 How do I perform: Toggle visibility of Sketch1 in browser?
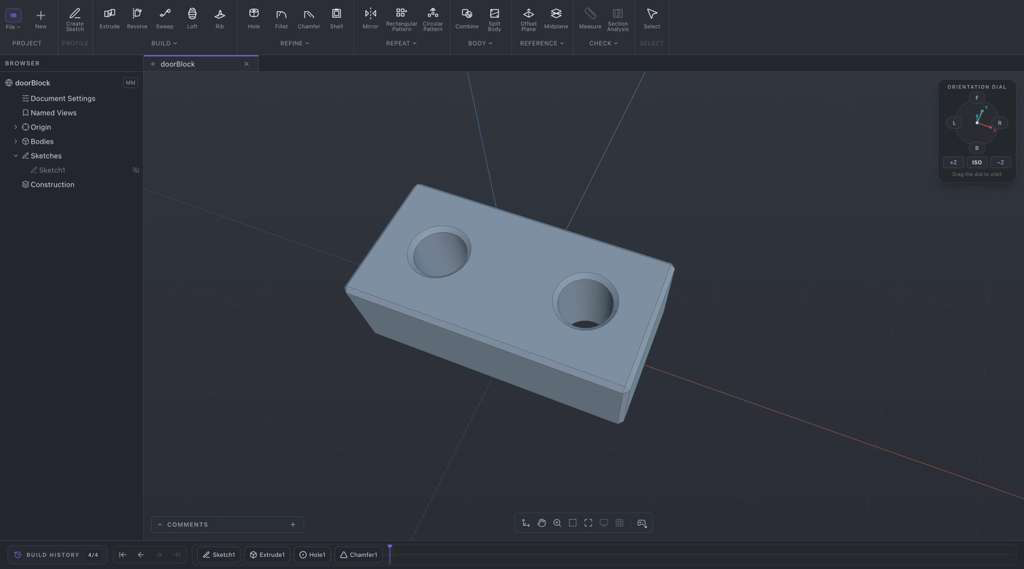point(136,171)
